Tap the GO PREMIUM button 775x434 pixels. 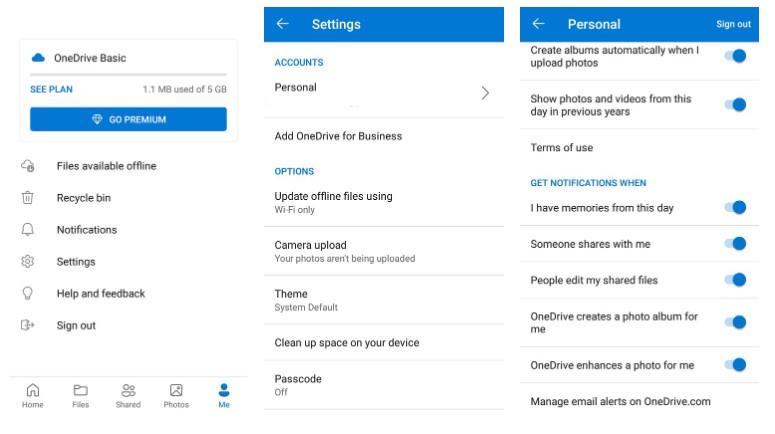click(x=129, y=119)
